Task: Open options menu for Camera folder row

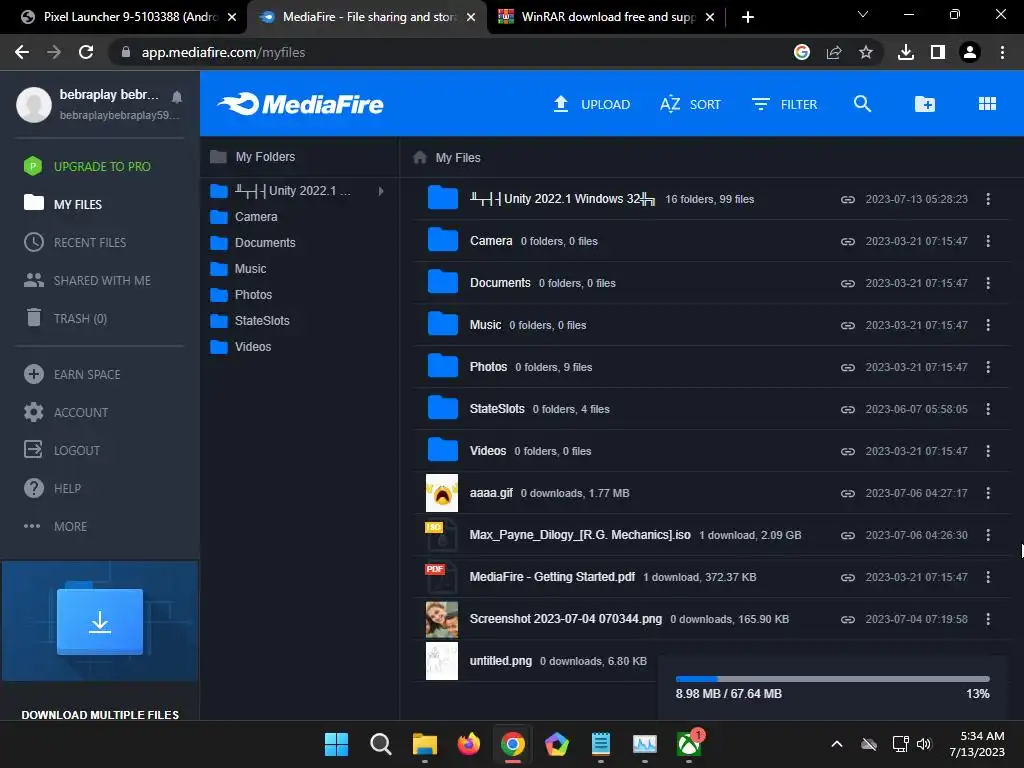Action: [988, 241]
